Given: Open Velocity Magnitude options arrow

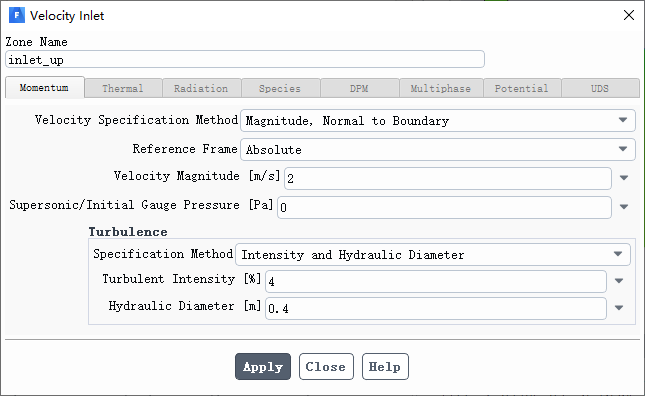Looking at the screenshot, I should [624, 178].
